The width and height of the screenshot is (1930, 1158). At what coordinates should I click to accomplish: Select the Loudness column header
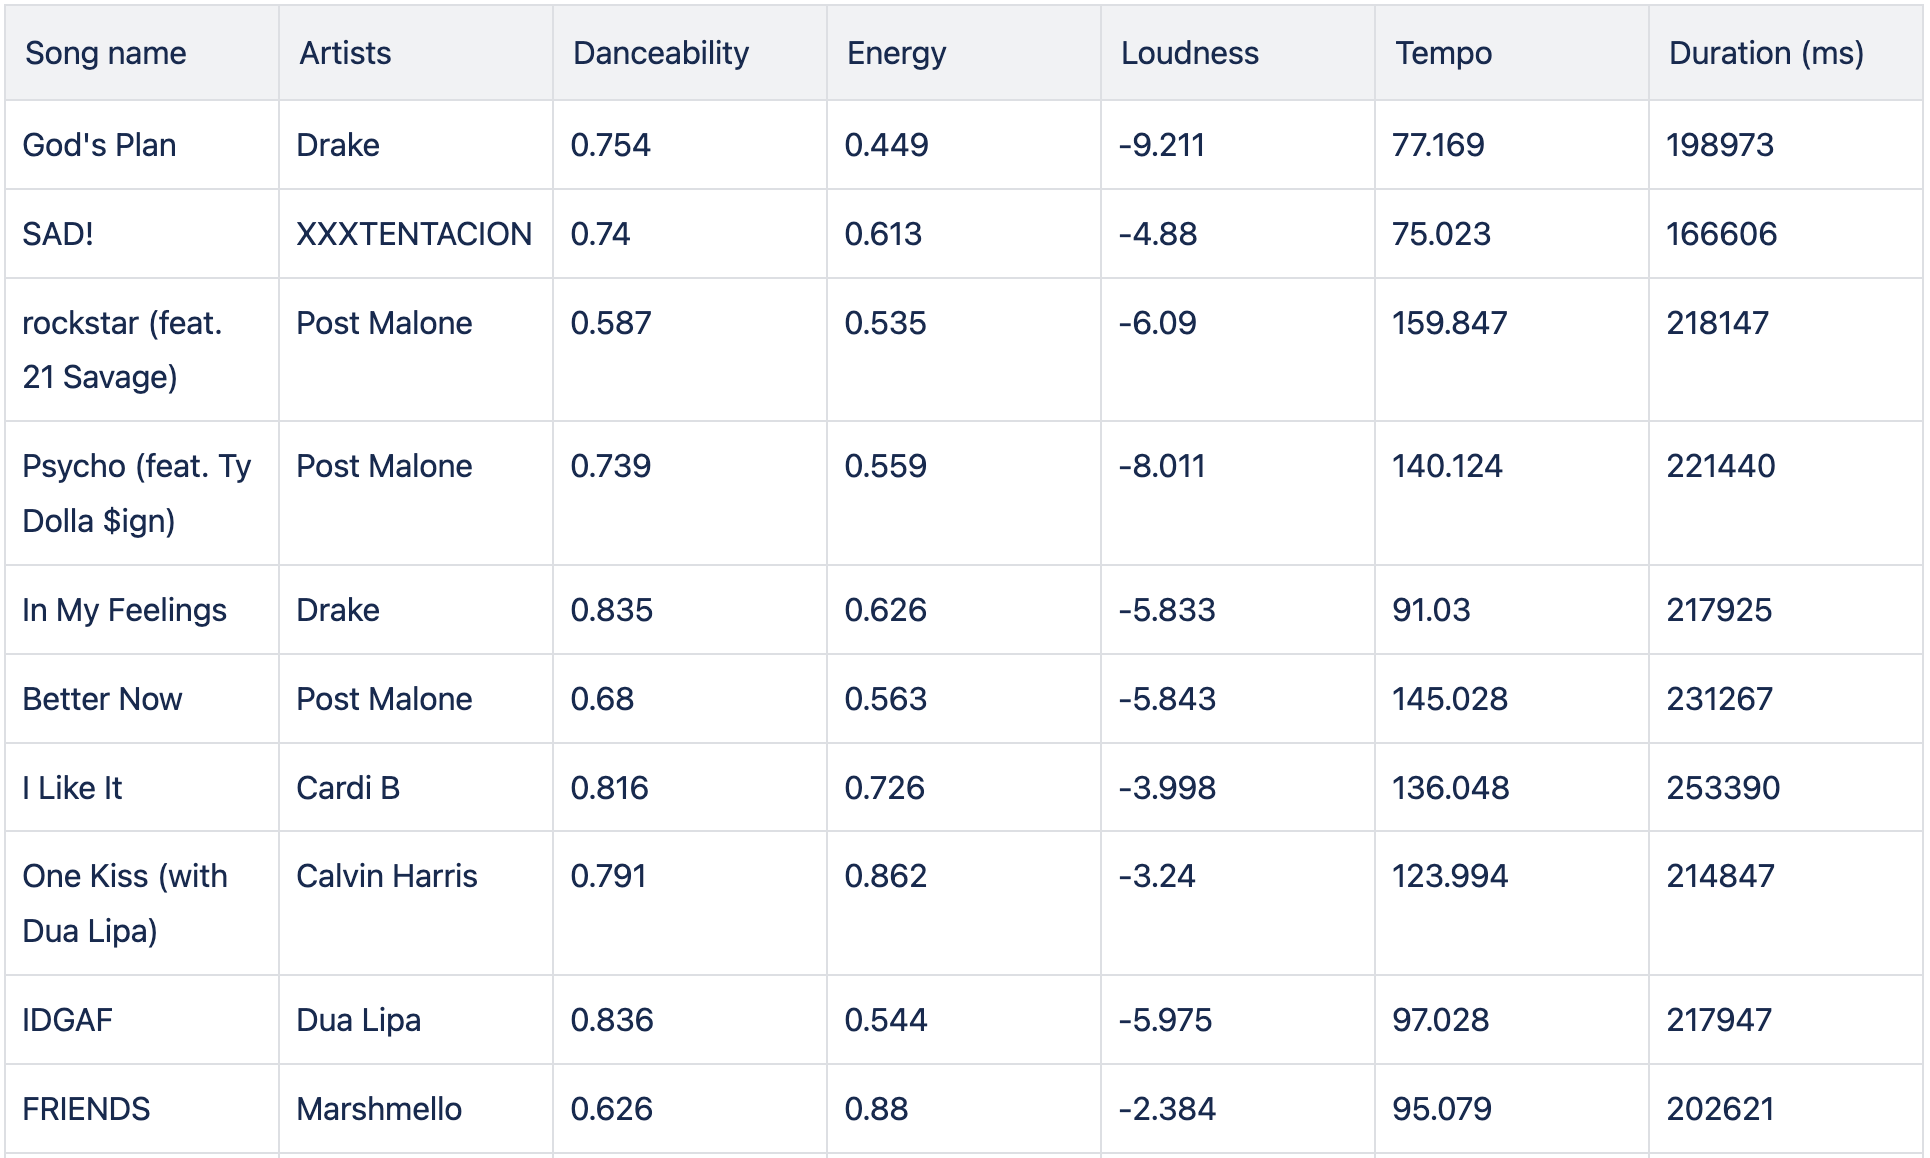[x=1189, y=53]
